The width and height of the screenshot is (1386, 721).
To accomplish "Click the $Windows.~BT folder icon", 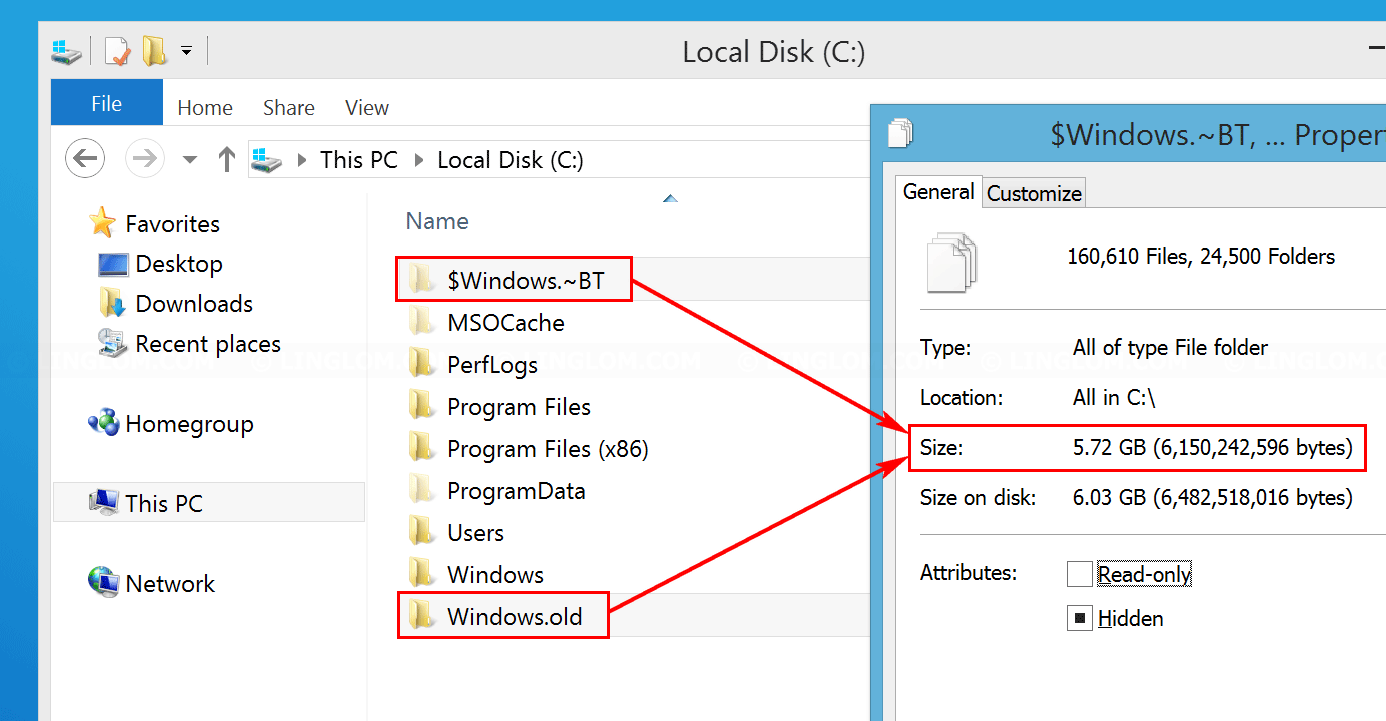I will pos(422,280).
